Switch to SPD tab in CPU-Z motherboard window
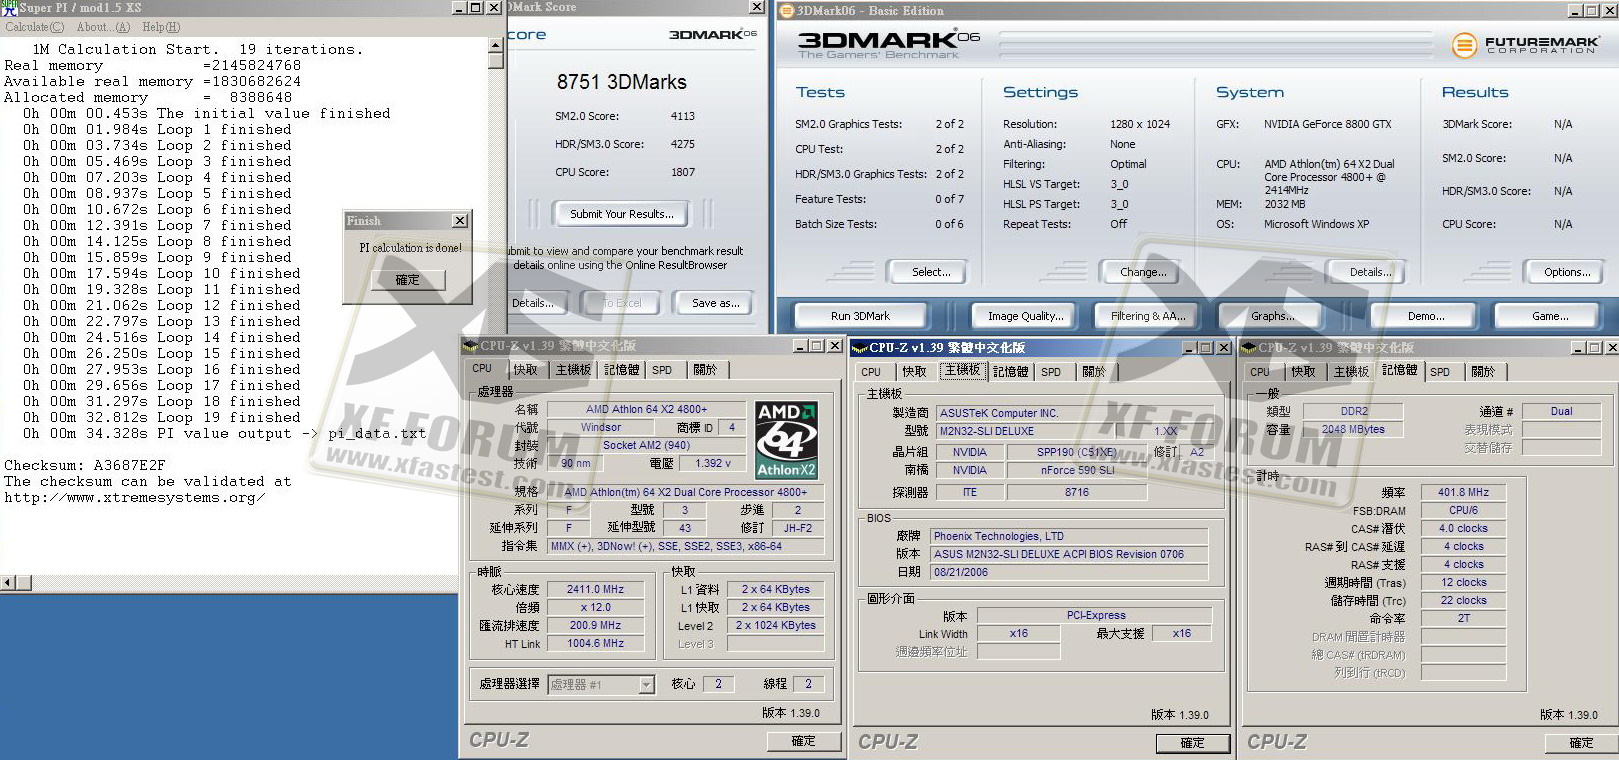Screen dimensions: 1619x760 [x=1051, y=372]
